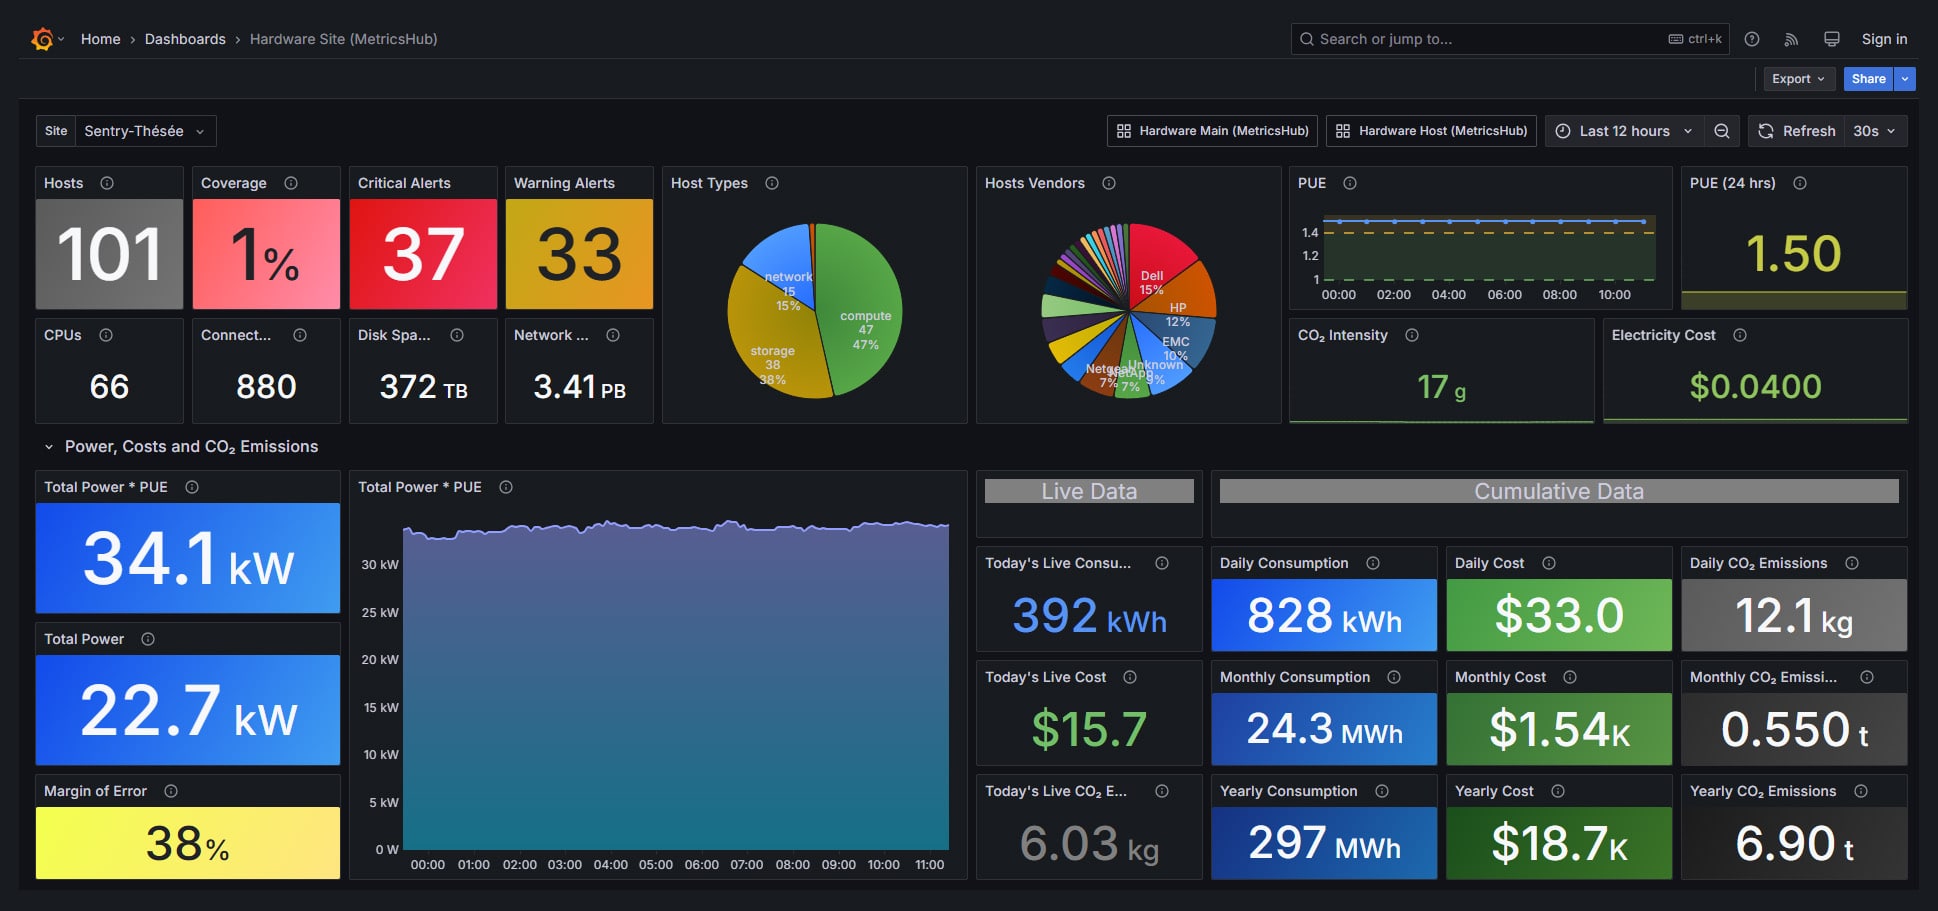
Task: Open the PUE panel info tooltip
Action: click(x=1349, y=183)
